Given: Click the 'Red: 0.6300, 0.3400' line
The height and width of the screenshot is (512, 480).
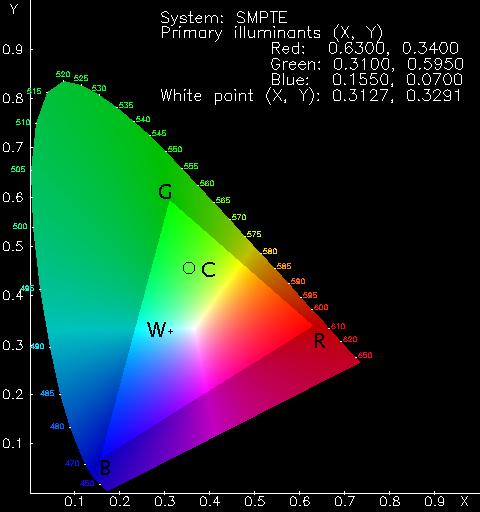Looking at the screenshot, I should tap(365, 48).
